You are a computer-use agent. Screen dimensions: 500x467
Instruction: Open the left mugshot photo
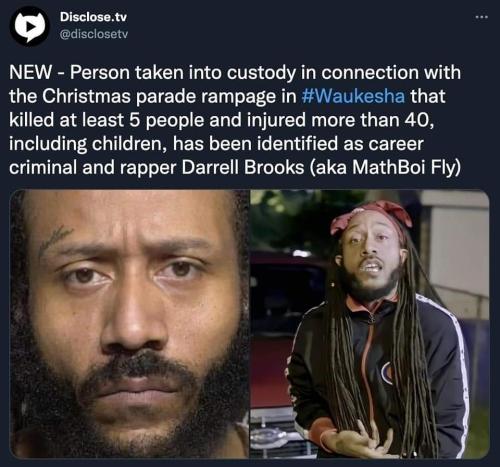(x=129, y=324)
